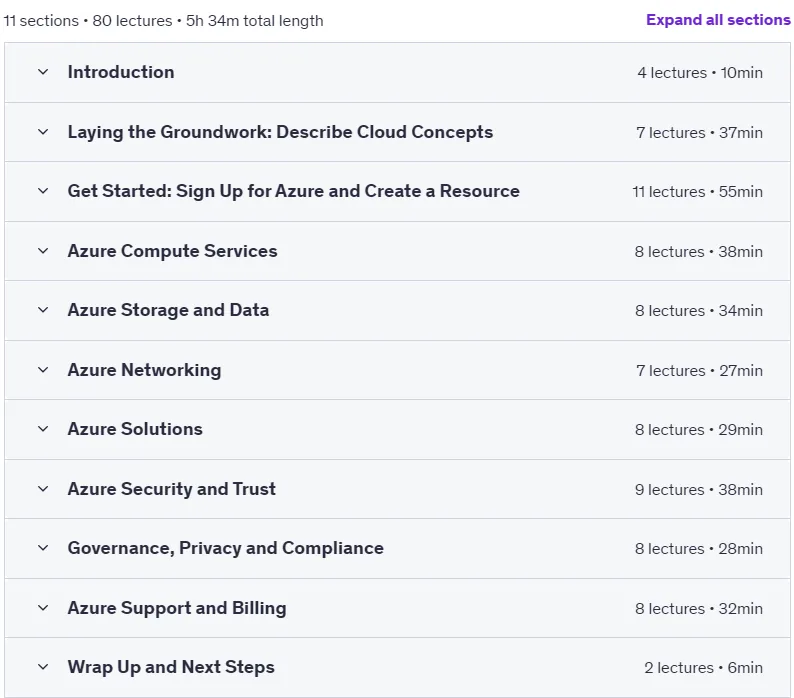Expand the Introduction section chevron
794x698 pixels.
[43, 72]
